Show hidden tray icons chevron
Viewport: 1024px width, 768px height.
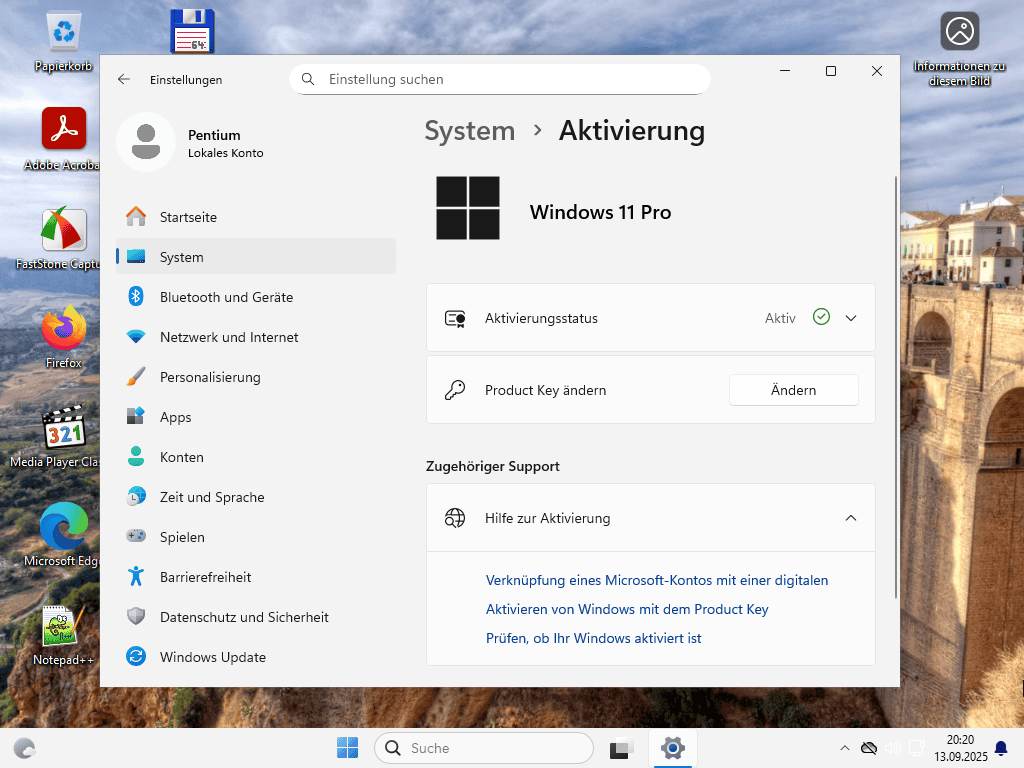click(844, 748)
